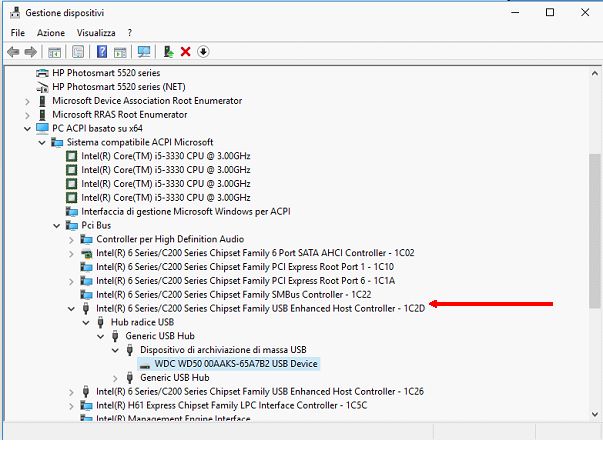Select USB Enhanced Host Controller 1C2D plug icon

coord(86,308)
